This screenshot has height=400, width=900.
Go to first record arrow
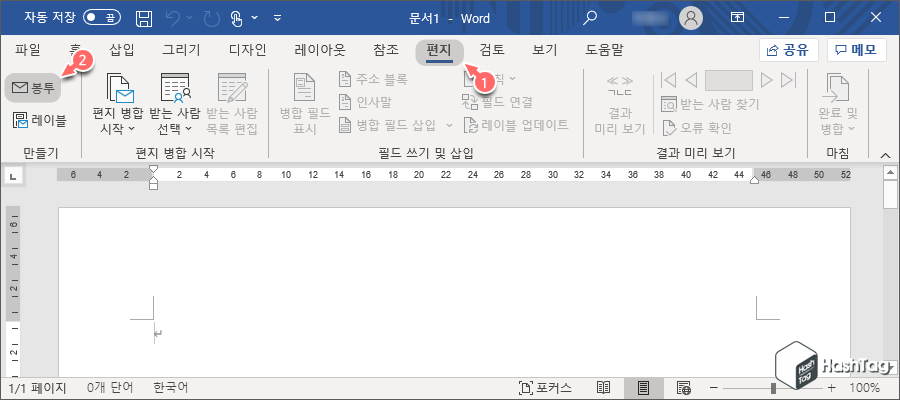coord(669,80)
